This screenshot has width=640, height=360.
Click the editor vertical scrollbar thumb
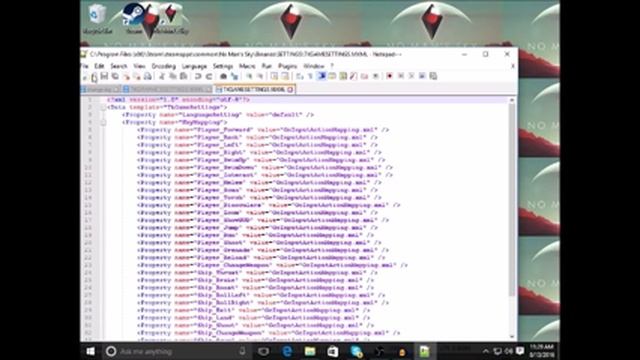click(512, 200)
